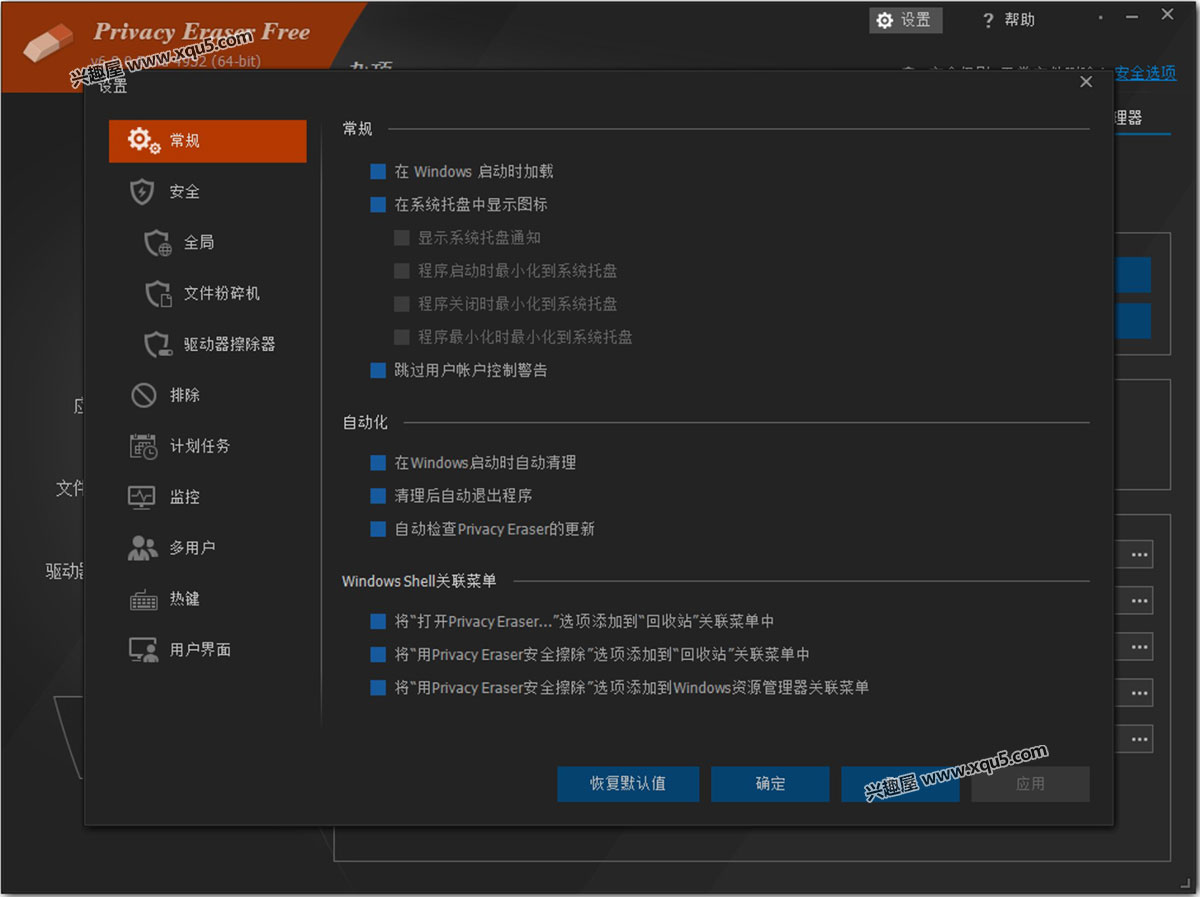Click the Privacy Eraser eraser logo

(48, 43)
